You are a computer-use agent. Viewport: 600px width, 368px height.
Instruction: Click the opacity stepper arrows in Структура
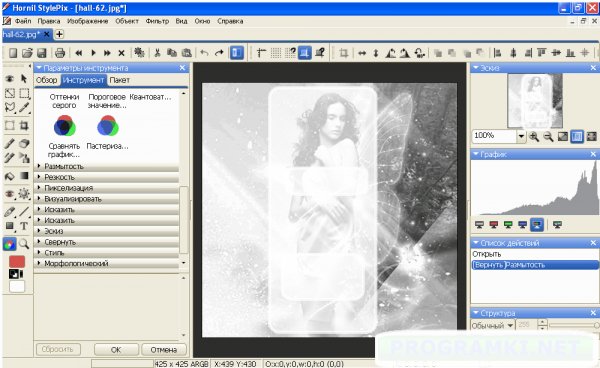pyautogui.click(x=543, y=325)
